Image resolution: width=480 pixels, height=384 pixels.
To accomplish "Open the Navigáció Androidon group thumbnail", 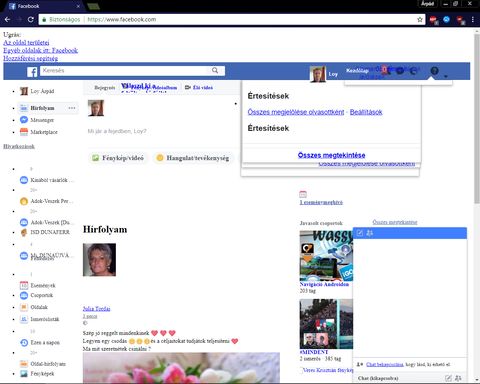I will pyautogui.click(x=326, y=256).
